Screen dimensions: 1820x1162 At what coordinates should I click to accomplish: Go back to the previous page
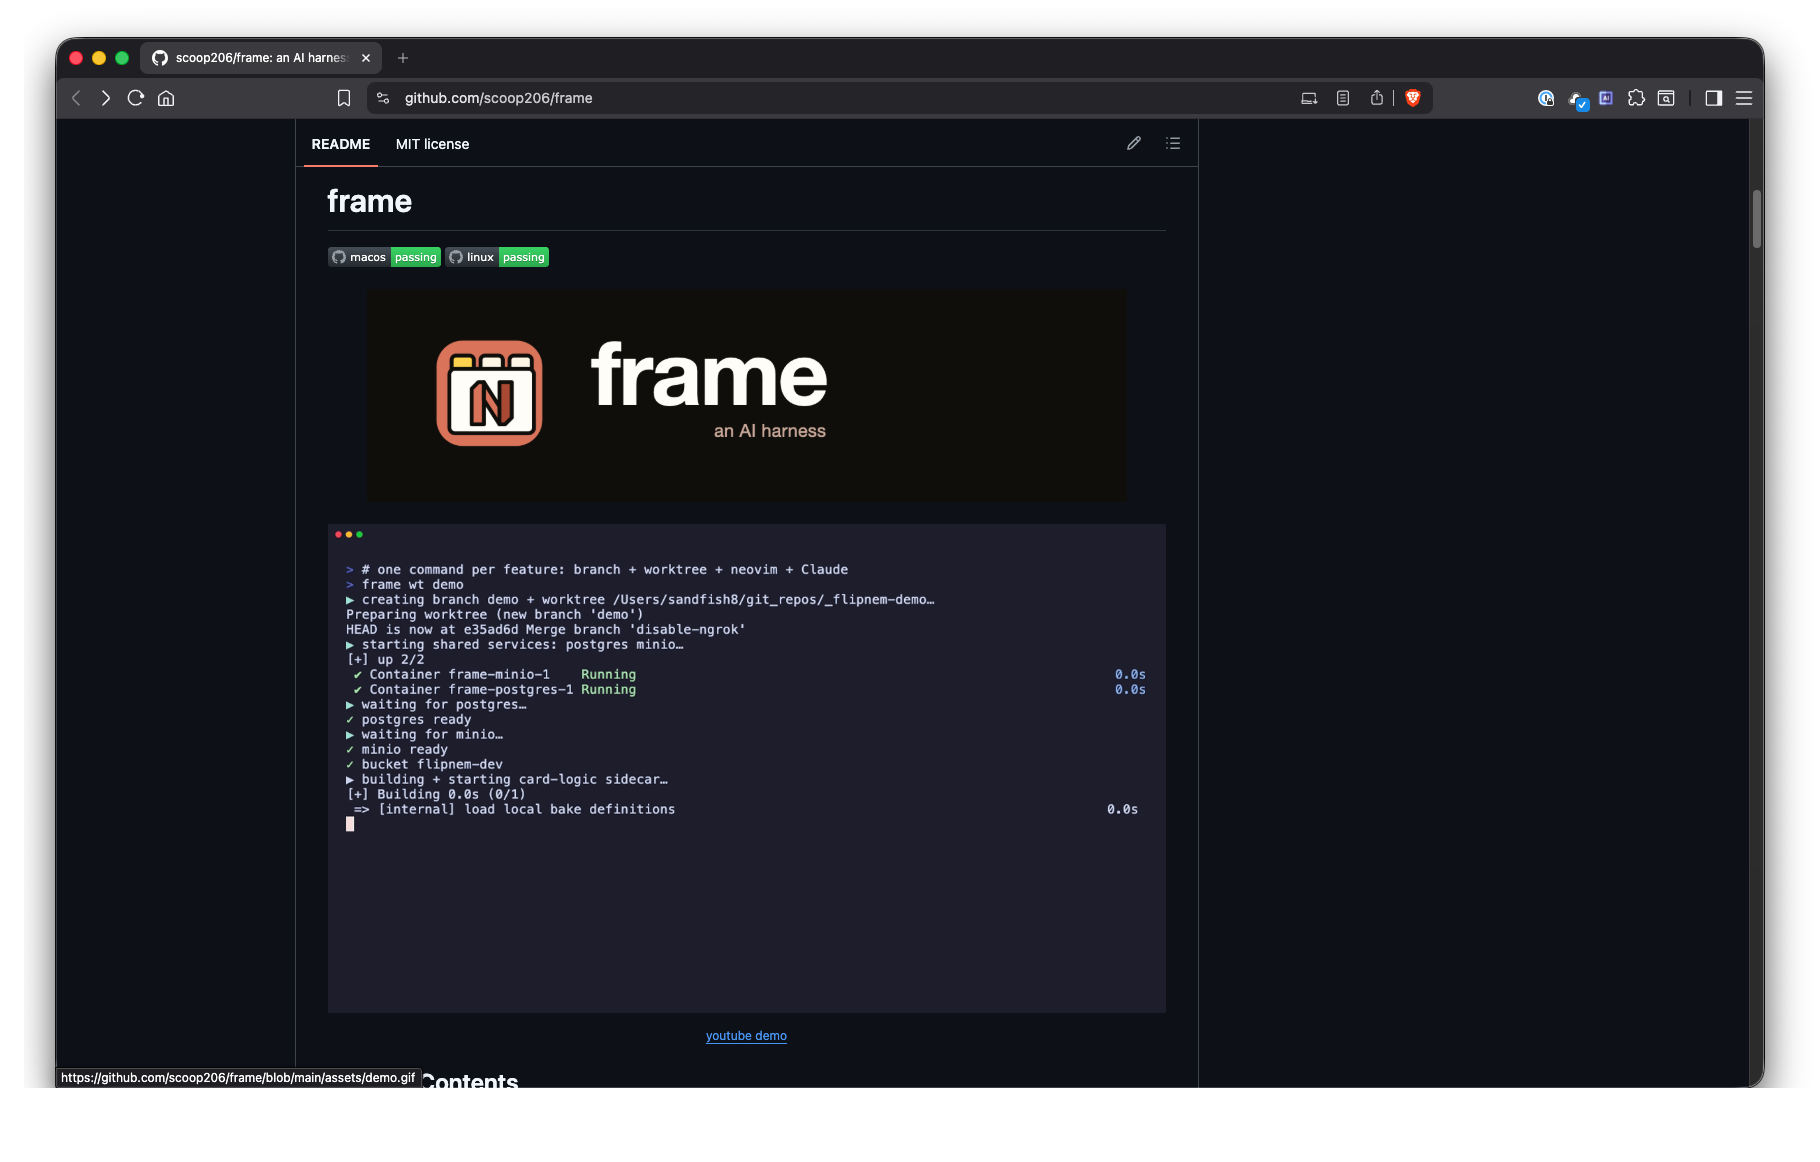coord(76,98)
